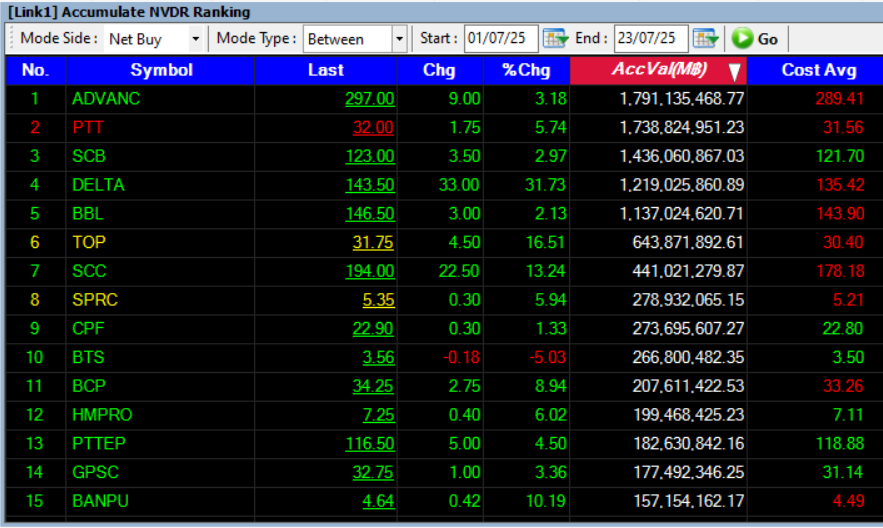The image size is (883, 528).
Task: Open DELTA last price 143.50
Action: coord(369,185)
